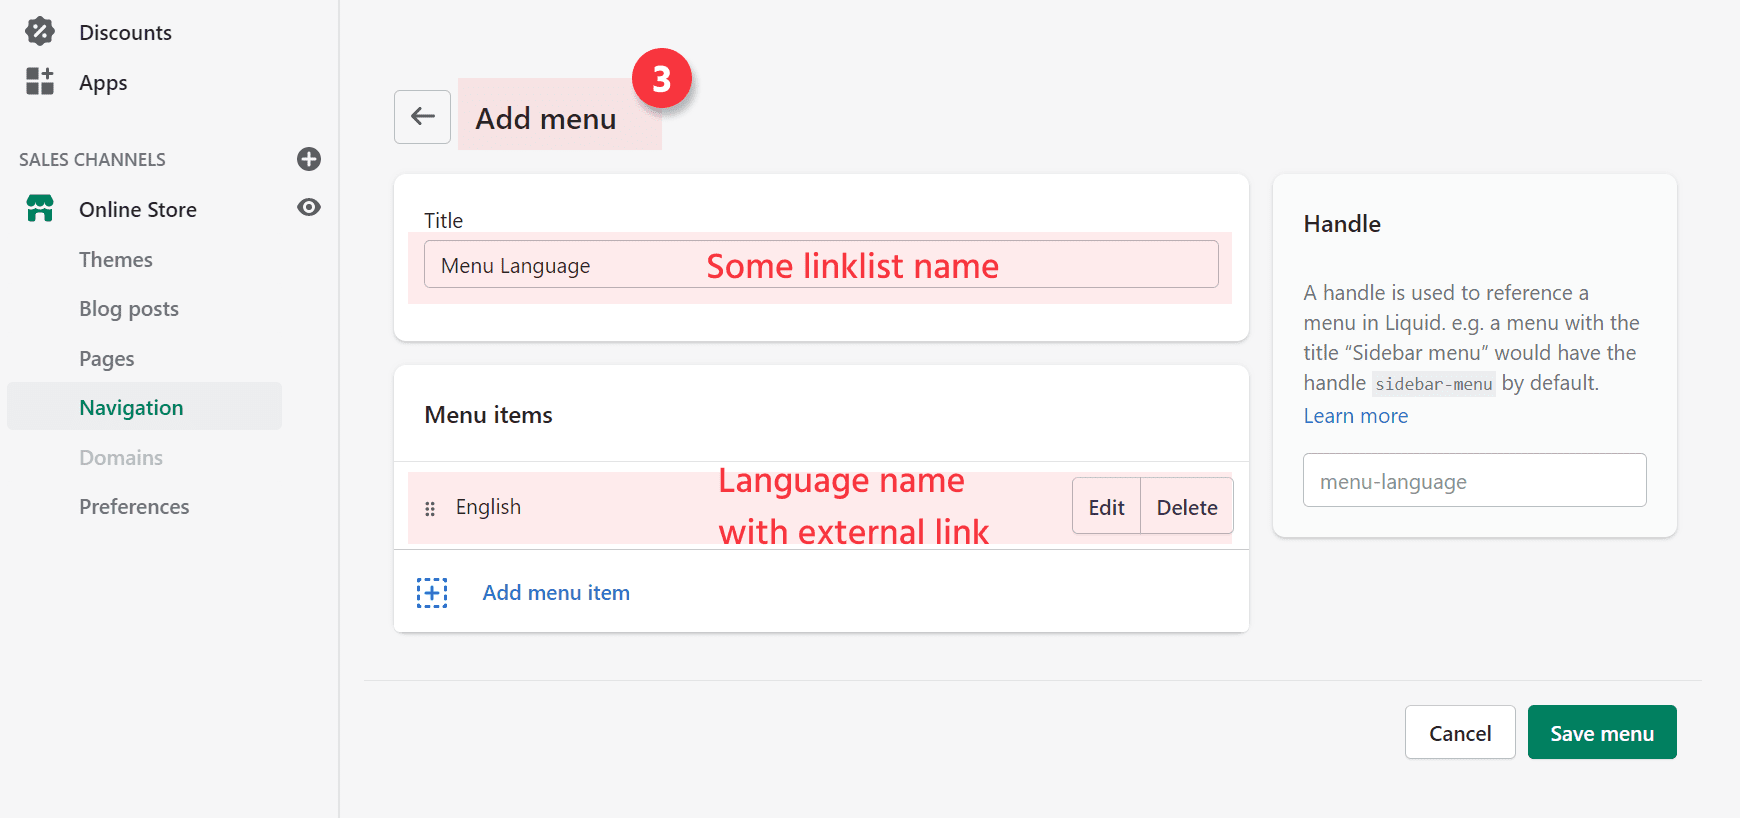
Task: Add a sales channel with plus icon
Action: tap(309, 159)
